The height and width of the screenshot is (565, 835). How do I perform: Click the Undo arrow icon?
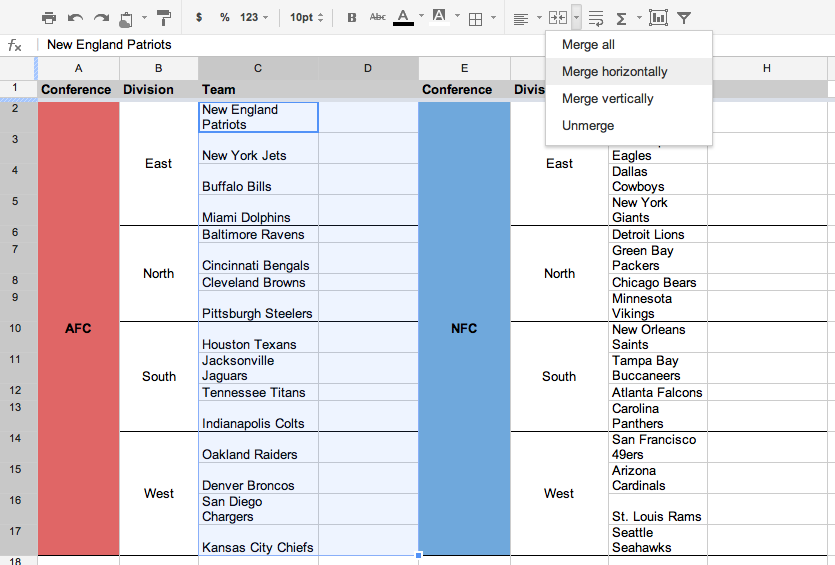pyautogui.click(x=75, y=18)
